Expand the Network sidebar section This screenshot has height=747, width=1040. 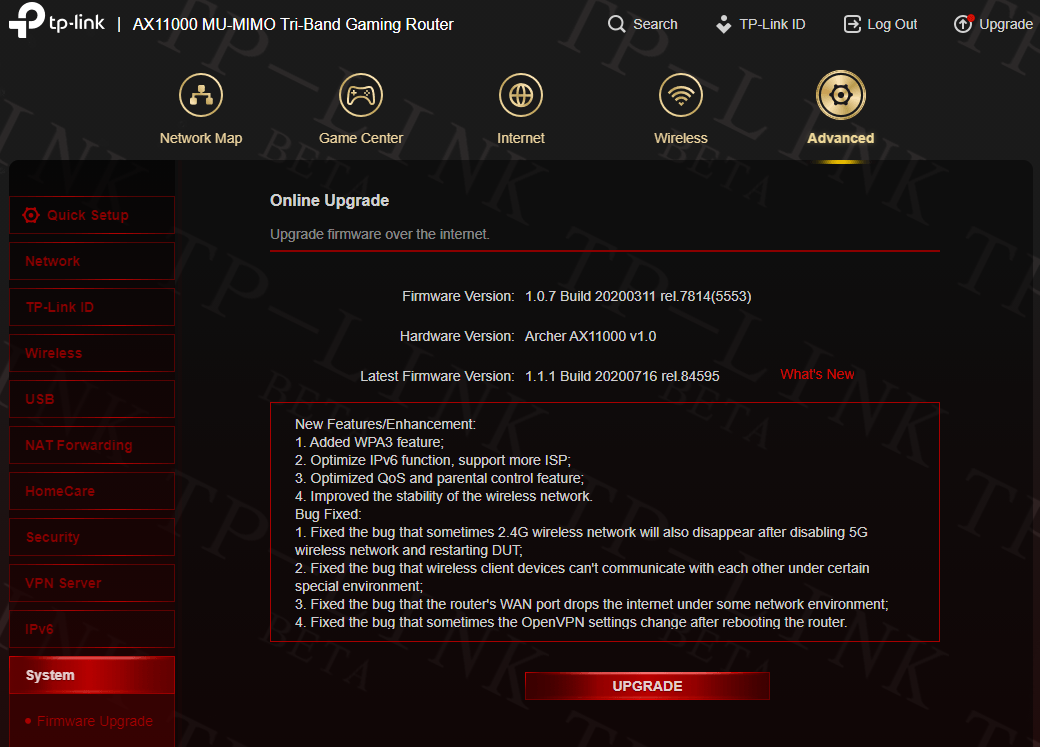92,261
